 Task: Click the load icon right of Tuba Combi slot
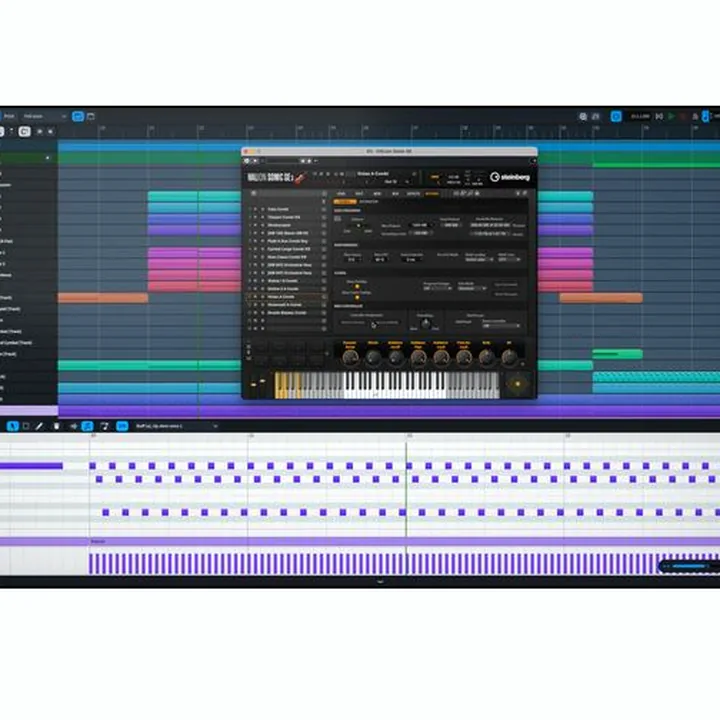(x=324, y=209)
